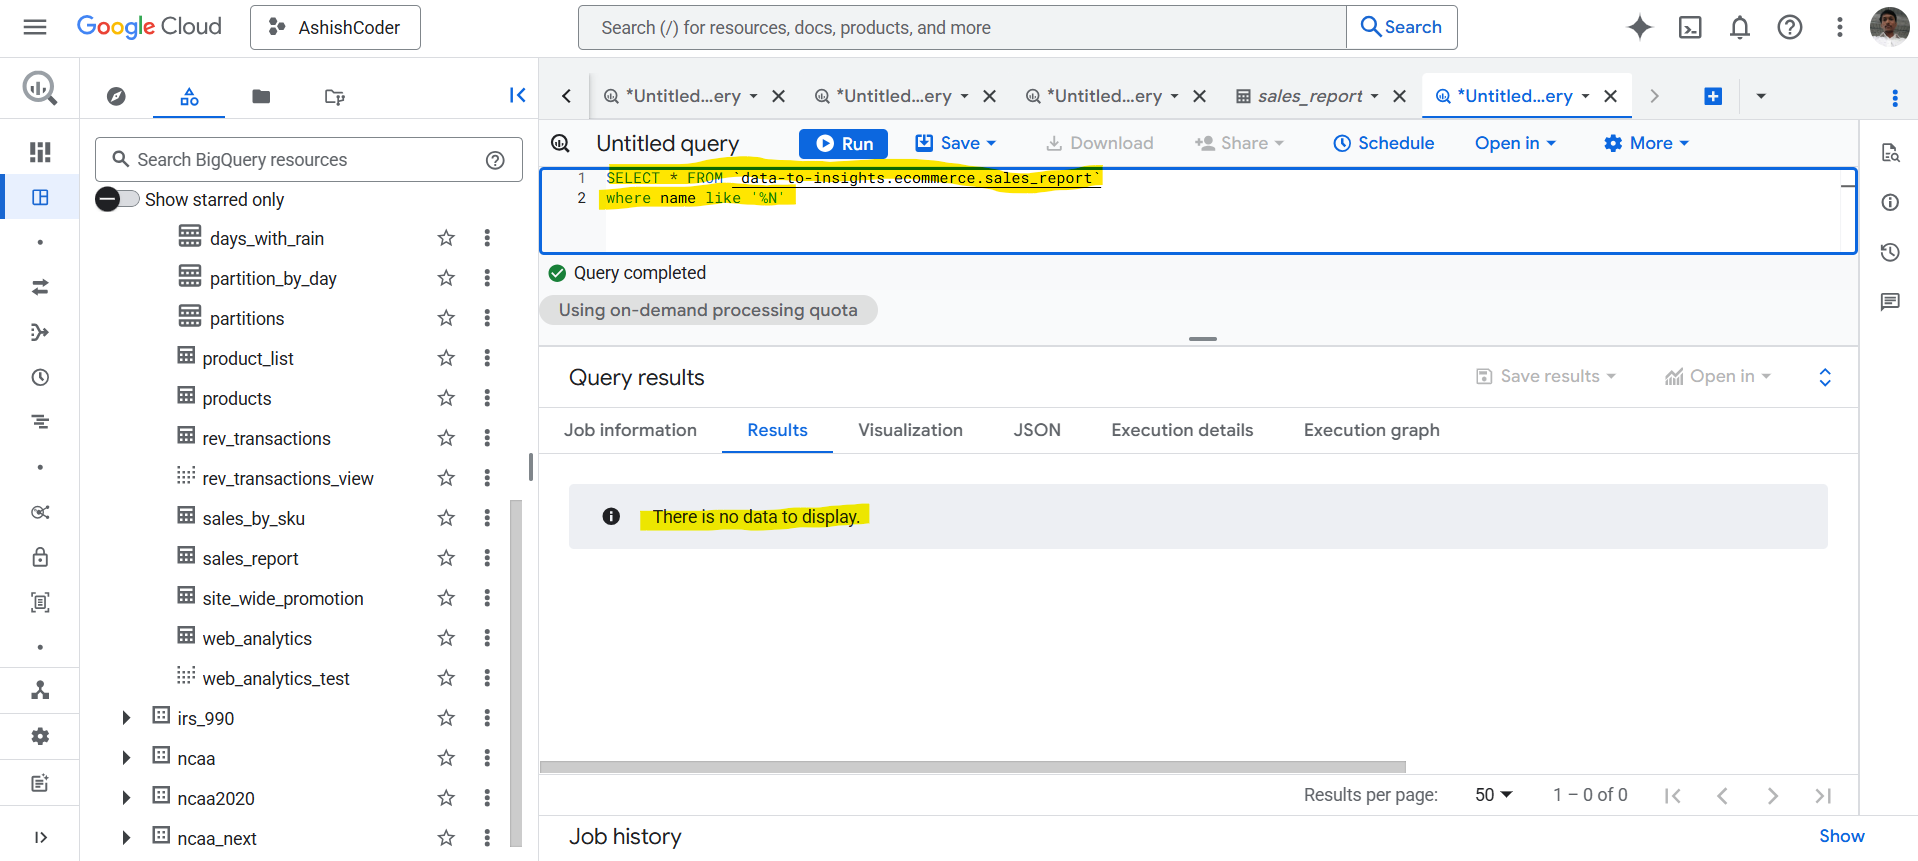Open data transfers sidebar icon
The height and width of the screenshot is (861, 1918).
(x=40, y=287)
